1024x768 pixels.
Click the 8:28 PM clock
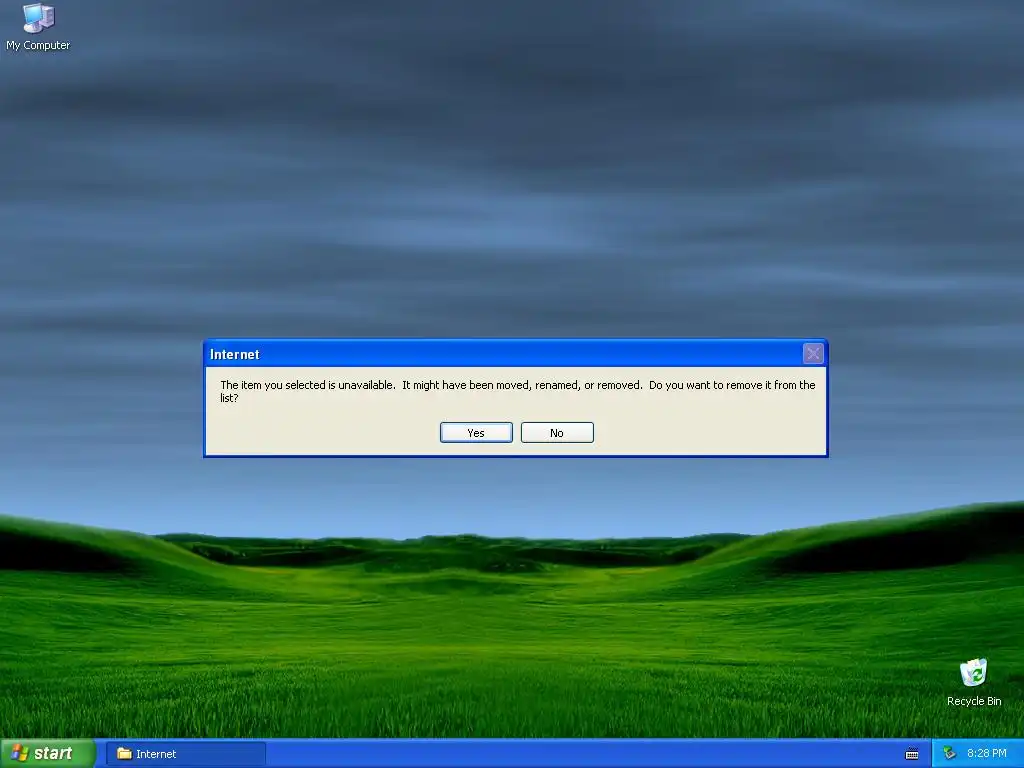[x=986, y=754]
